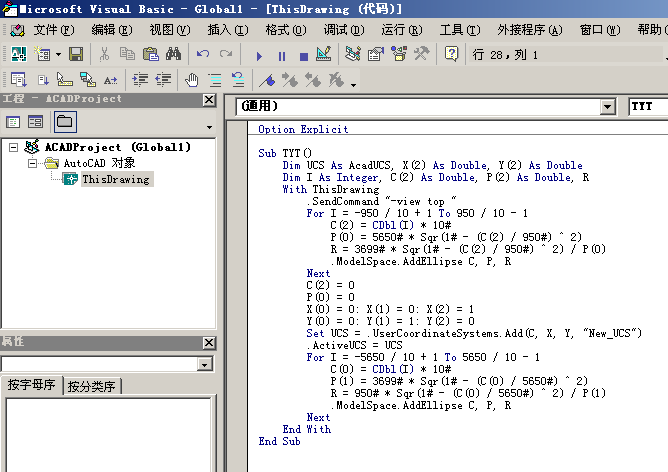Click the Next Bookmark icon

point(290,80)
